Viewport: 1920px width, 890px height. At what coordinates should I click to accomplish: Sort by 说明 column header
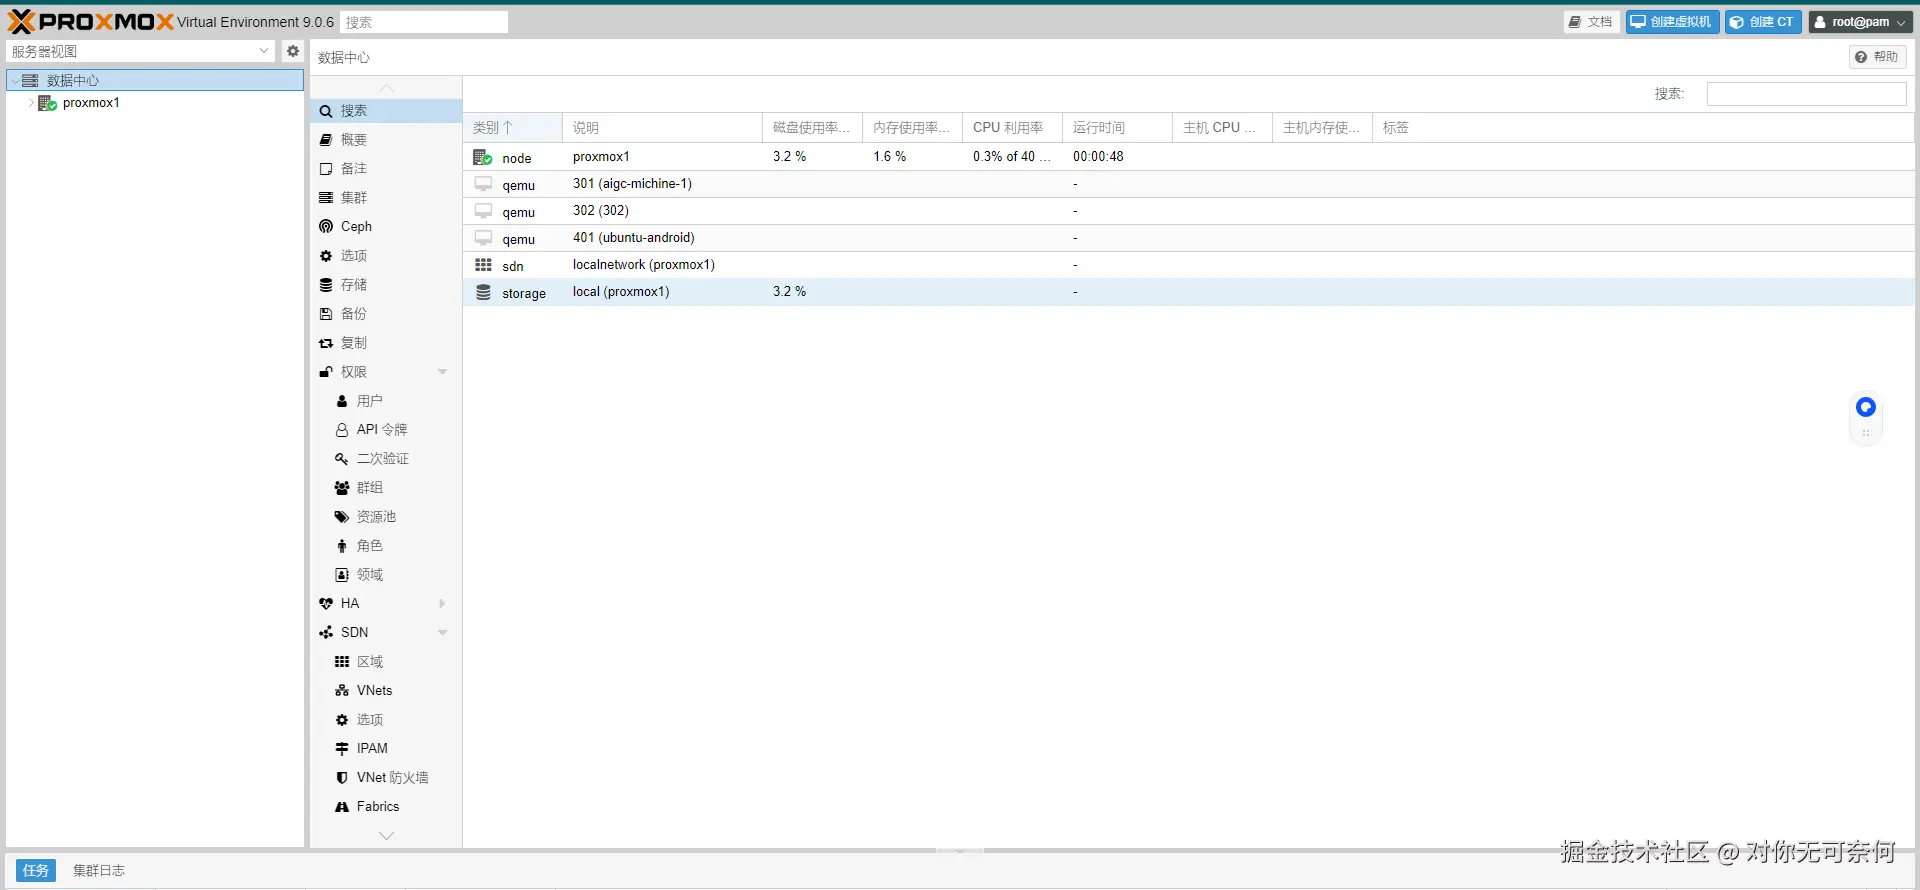pos(662,128)
